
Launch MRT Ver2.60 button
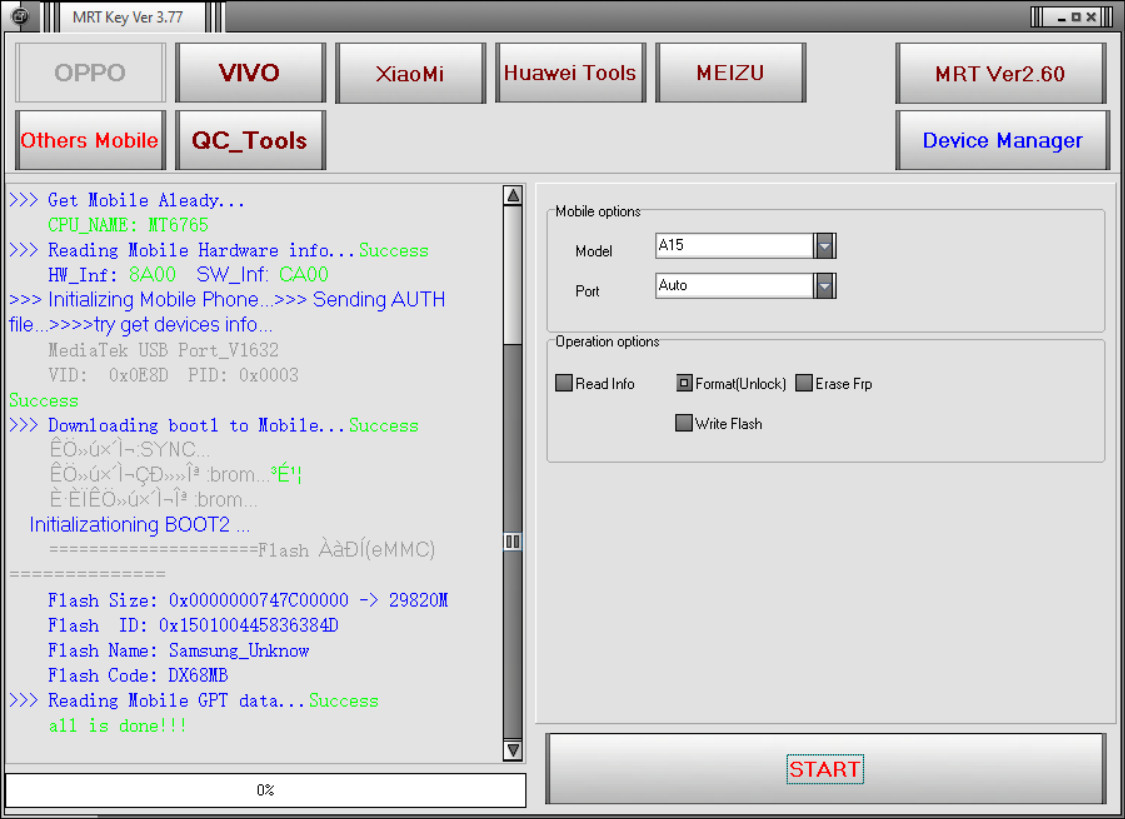click(x=1002, y=73)
